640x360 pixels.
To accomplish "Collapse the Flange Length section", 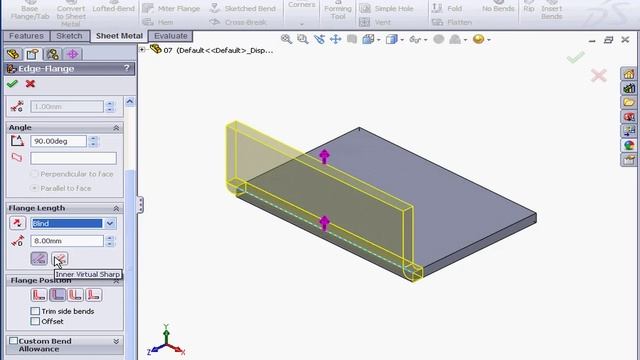I will 116,209.
